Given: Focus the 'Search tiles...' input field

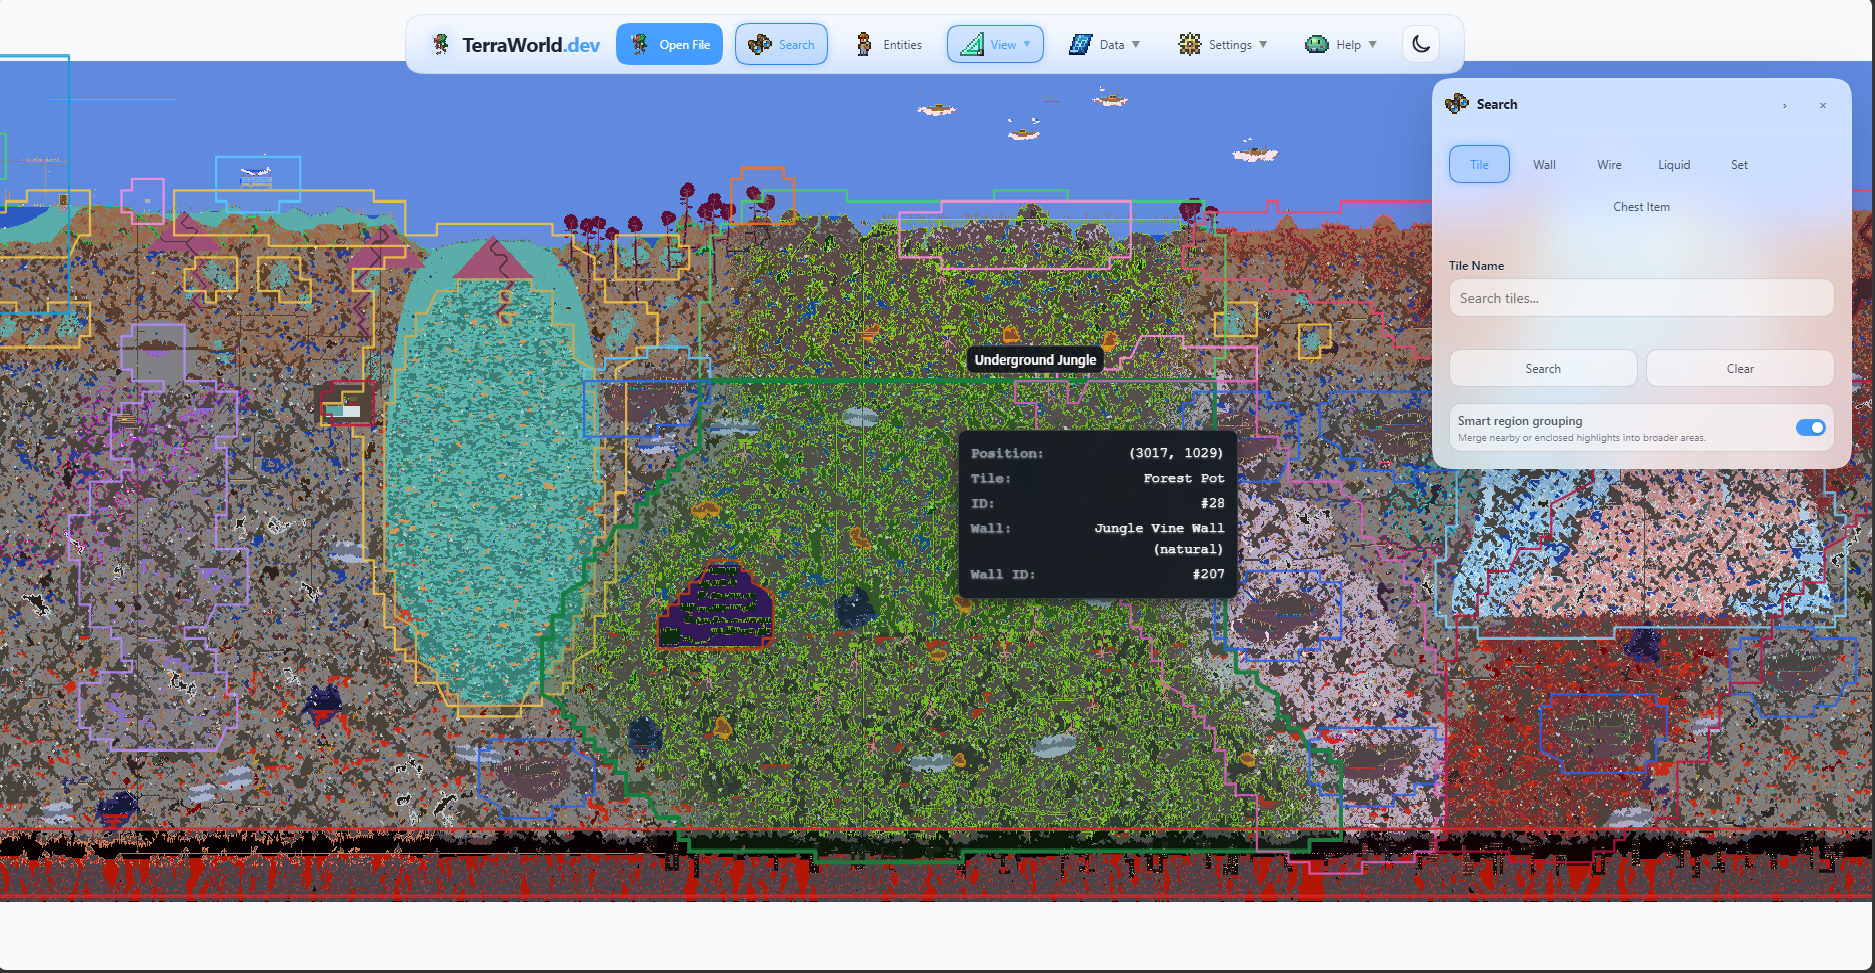Looking at the screenshot, I should 1641,298.
